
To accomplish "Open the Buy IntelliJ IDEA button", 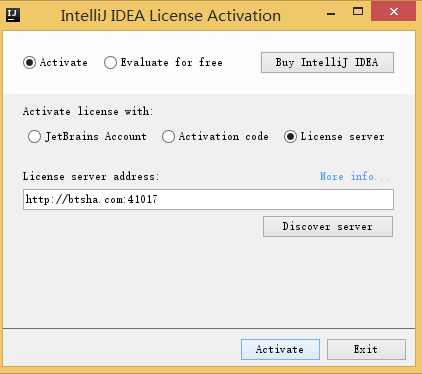I will pos(327,62).
